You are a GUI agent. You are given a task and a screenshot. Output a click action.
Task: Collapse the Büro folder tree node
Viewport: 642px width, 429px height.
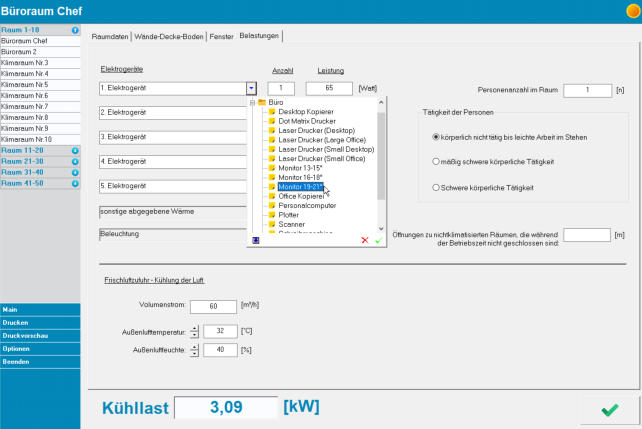pos(251,102)
